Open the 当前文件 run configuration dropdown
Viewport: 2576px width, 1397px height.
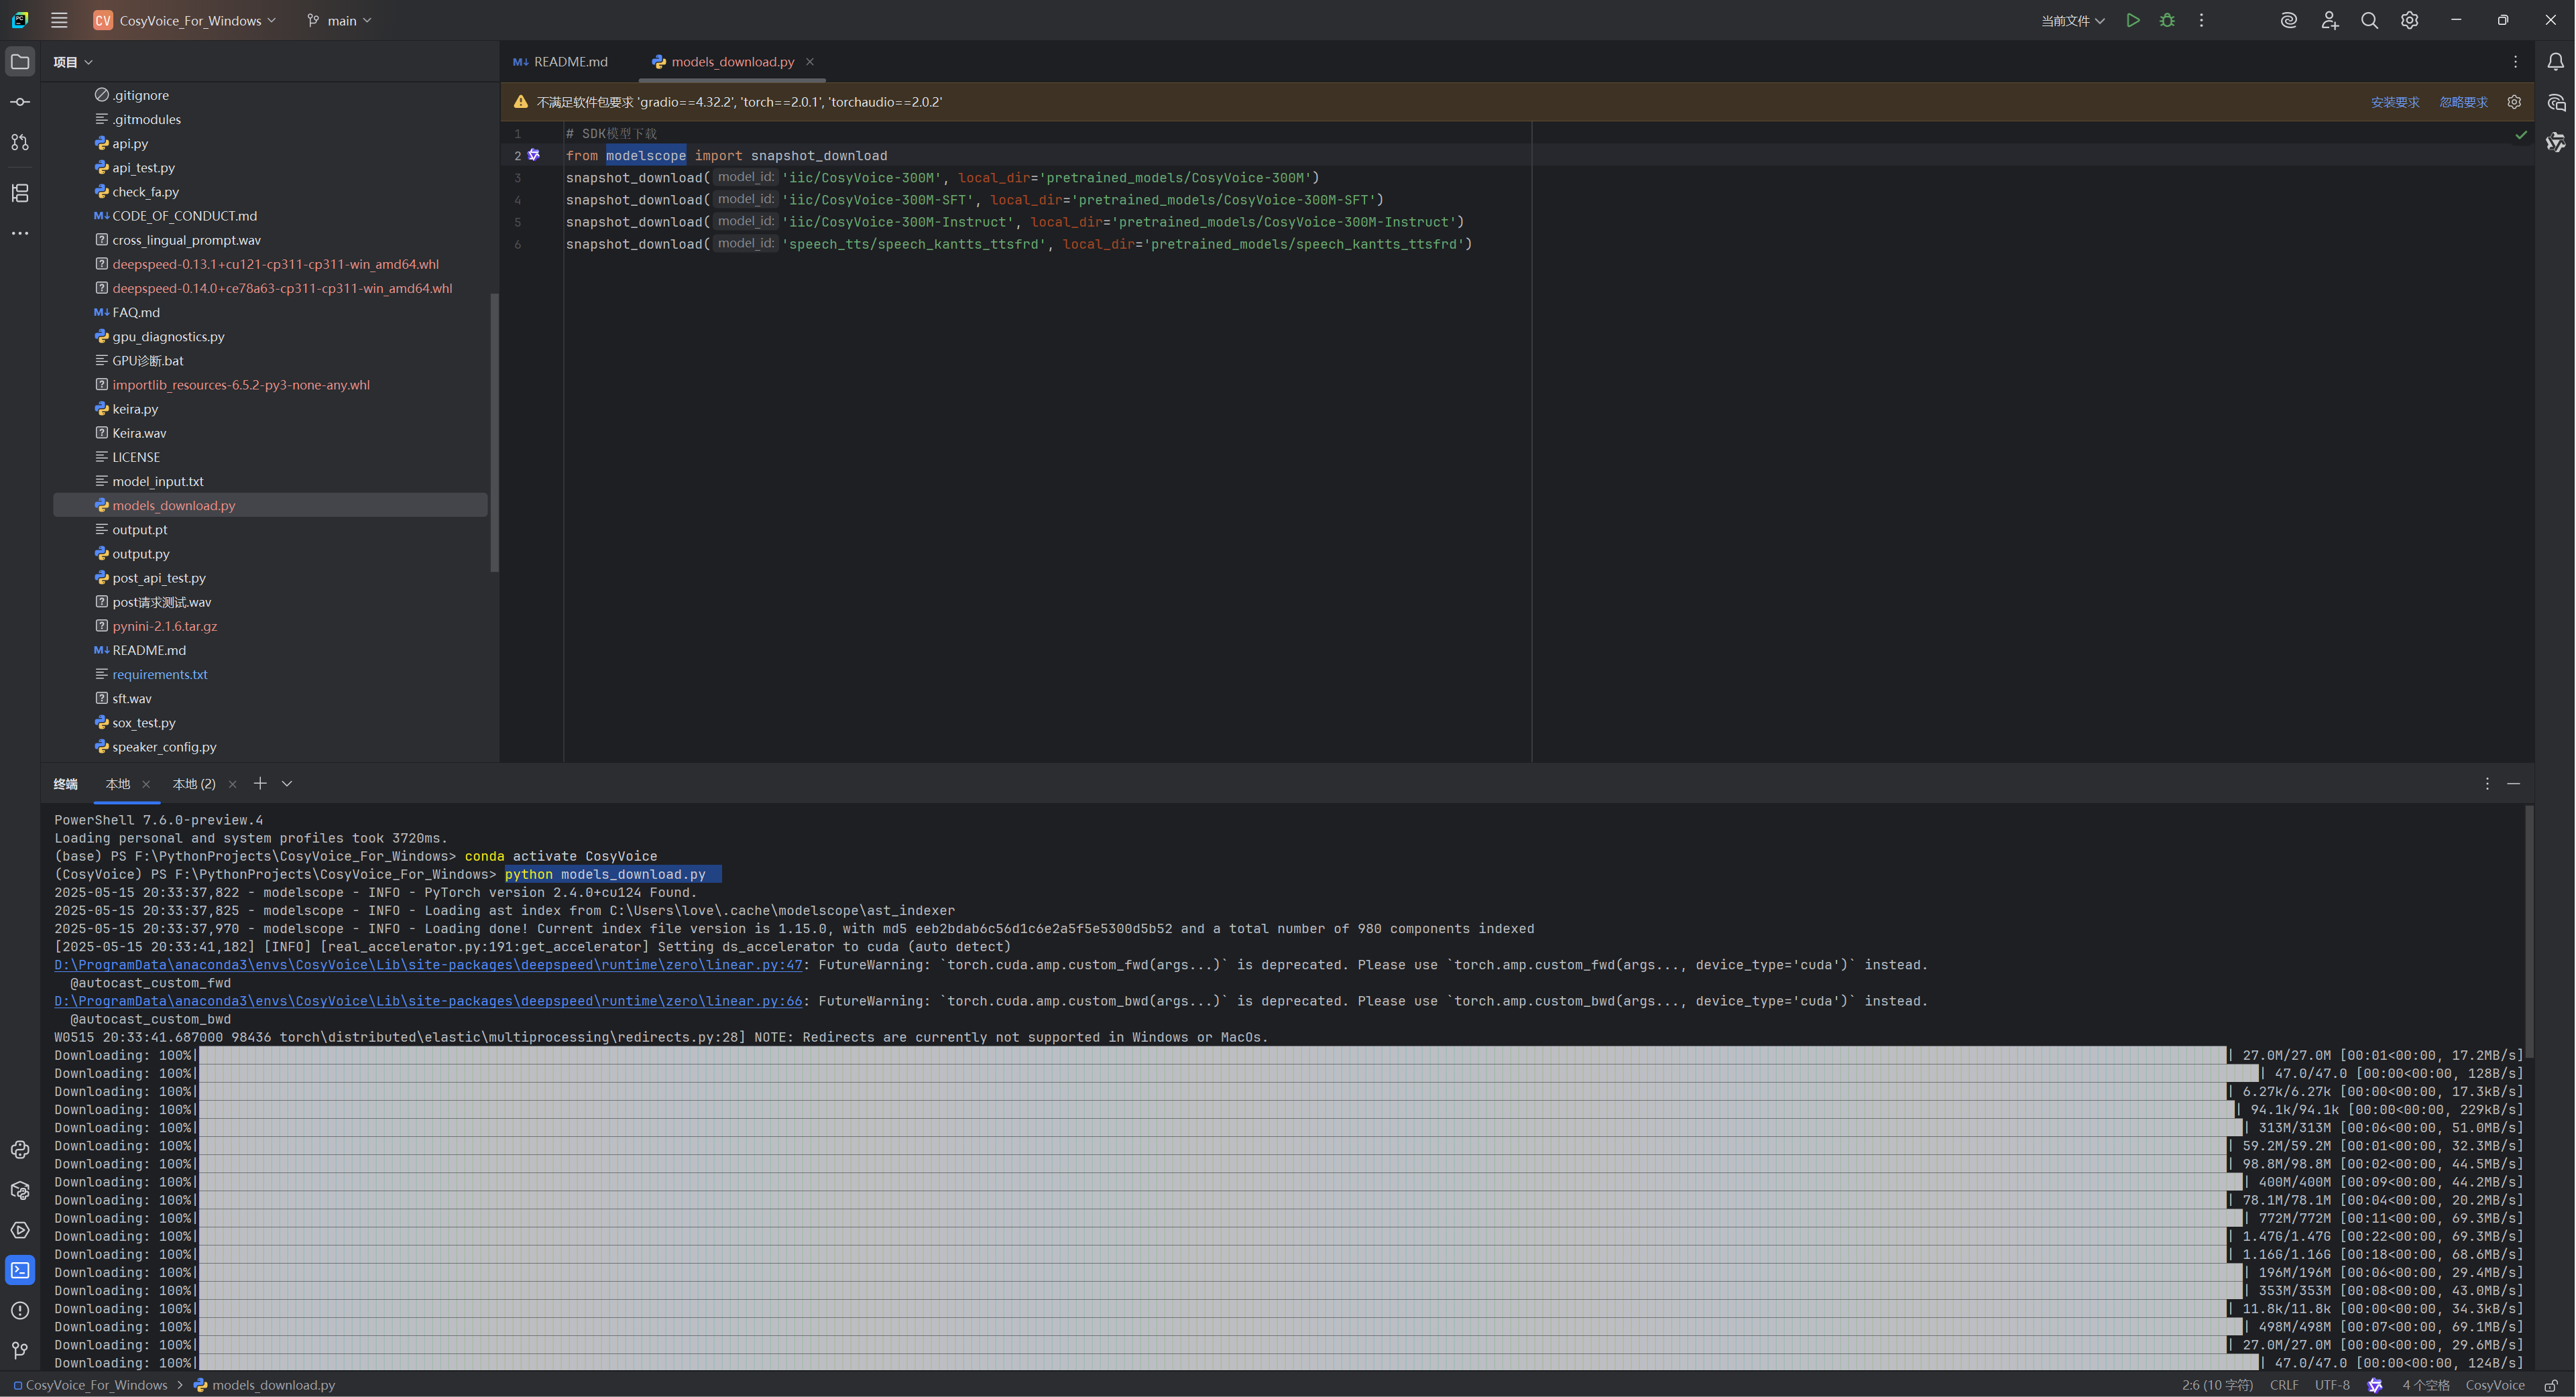(x=2072, y=20)
